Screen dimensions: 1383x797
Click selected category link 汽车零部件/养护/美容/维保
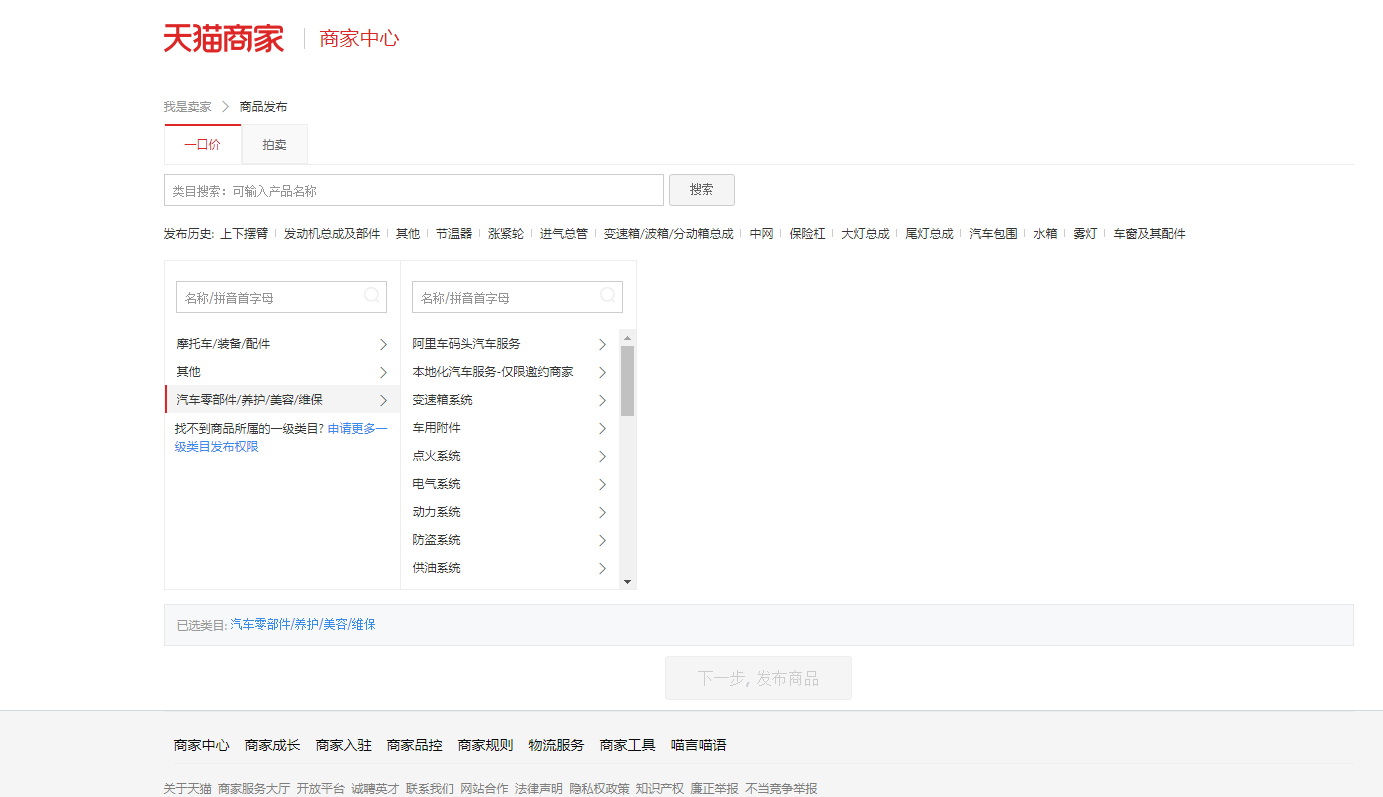303,624
